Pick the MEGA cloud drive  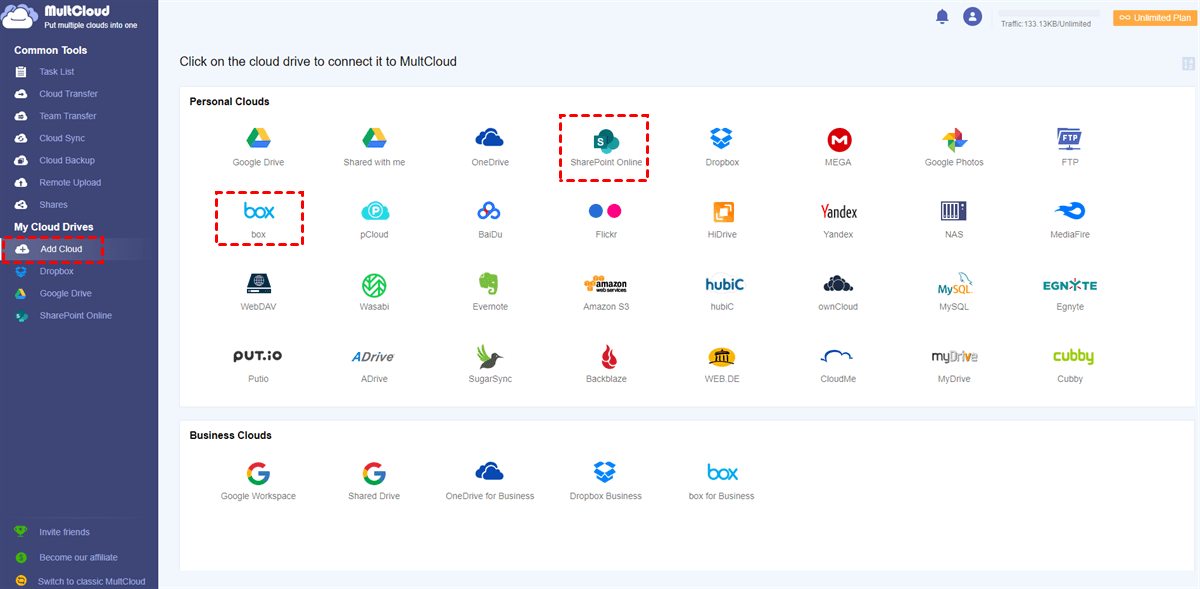tap(838, 146)
